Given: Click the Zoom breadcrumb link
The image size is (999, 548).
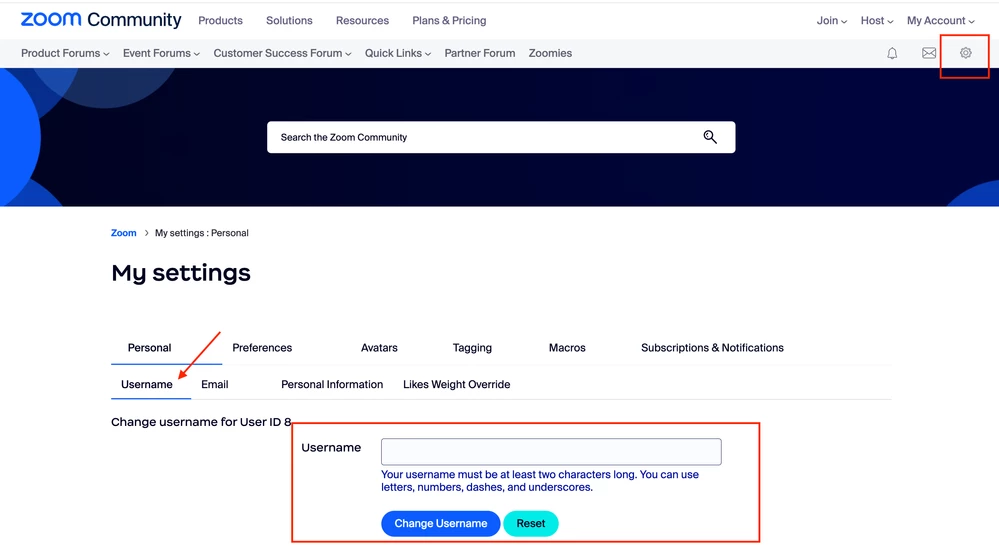Looking at the screenshot, I should tap(124, 233).
